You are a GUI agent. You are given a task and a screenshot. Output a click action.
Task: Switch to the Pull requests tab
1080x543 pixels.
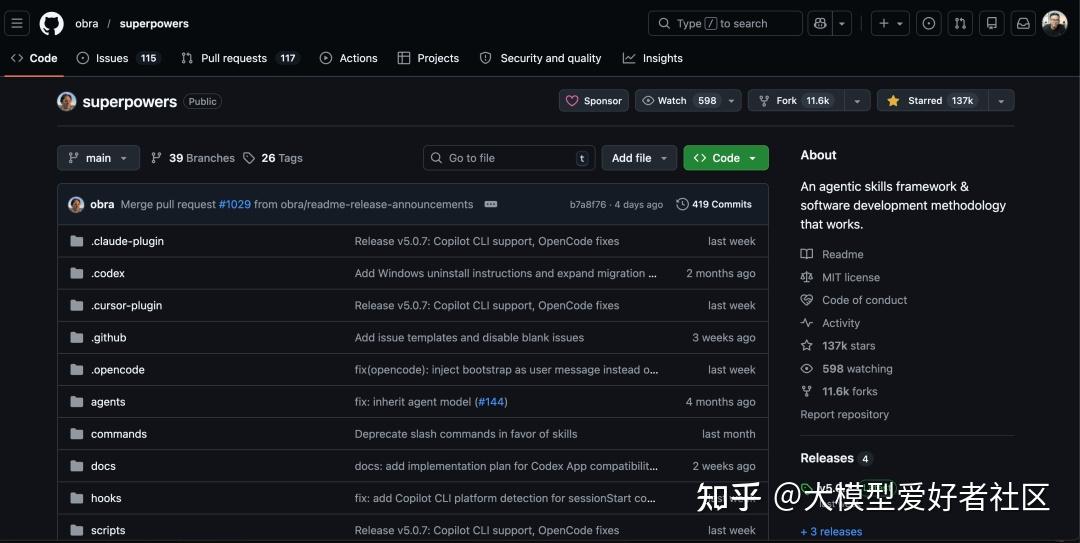point(240,59)
